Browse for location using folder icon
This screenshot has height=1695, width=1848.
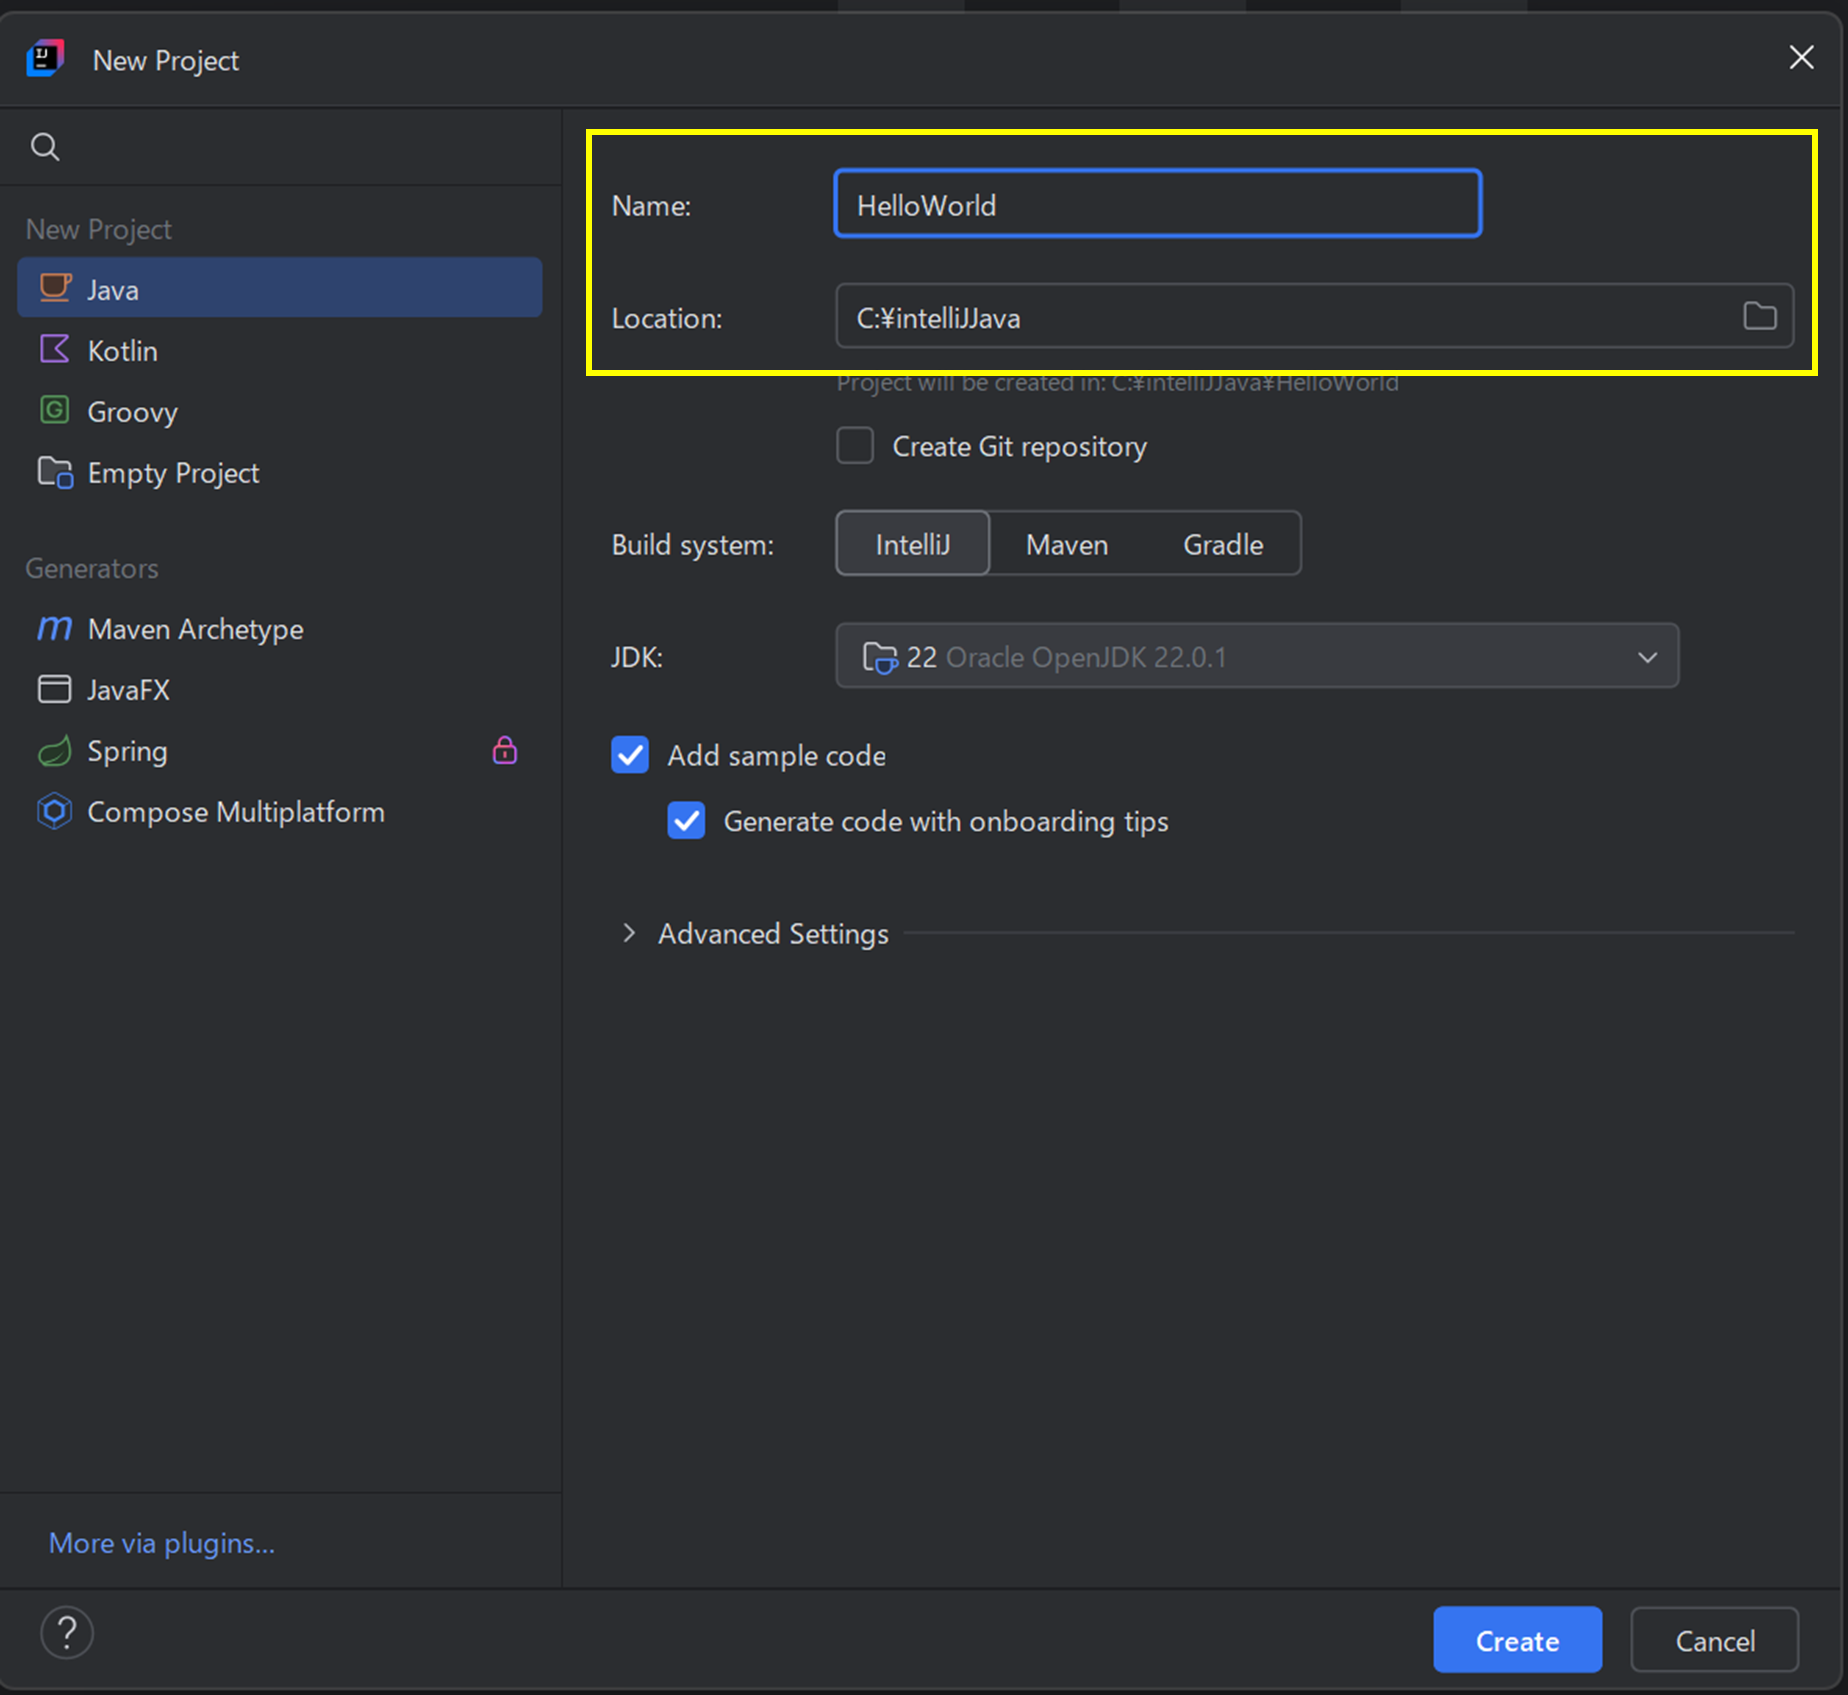(x=1760, y=317)
